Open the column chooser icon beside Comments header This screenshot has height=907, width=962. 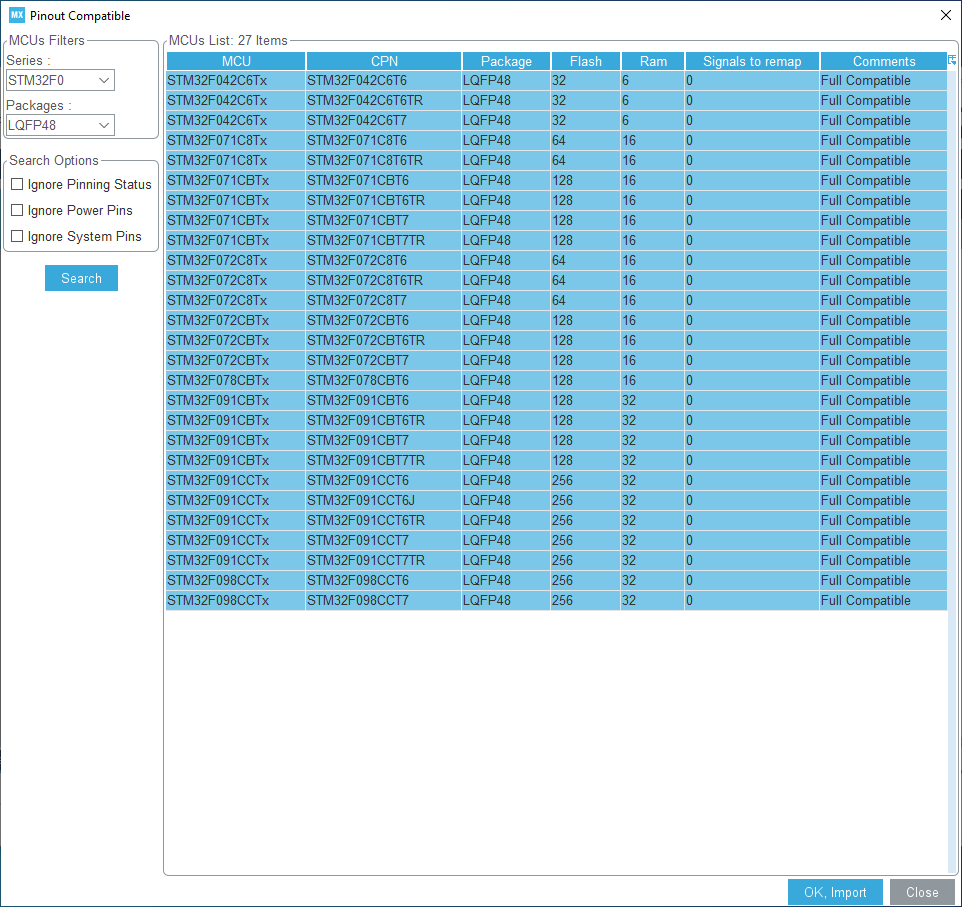pos(952,60)
